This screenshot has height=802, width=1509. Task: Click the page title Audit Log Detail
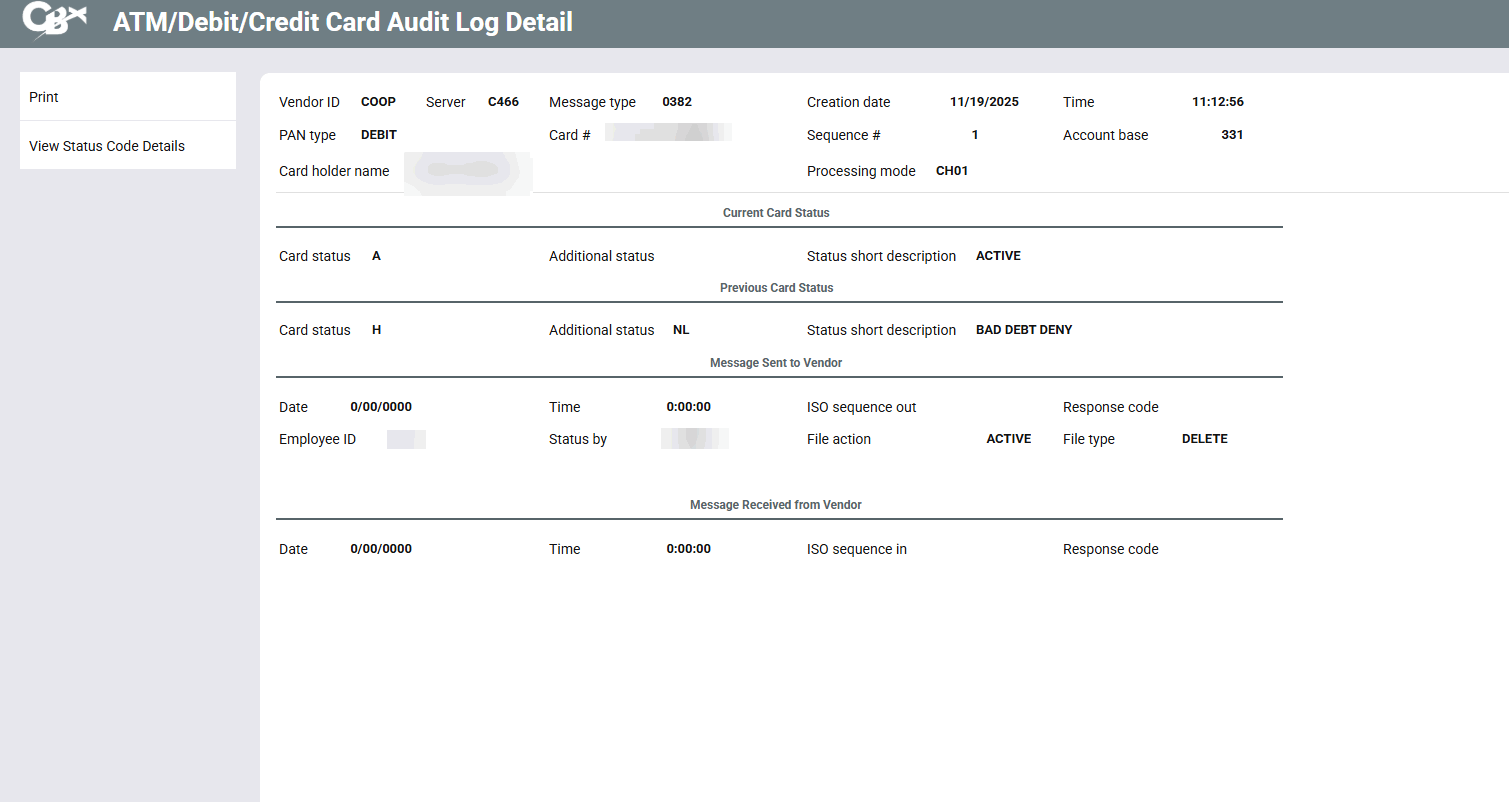342,22
